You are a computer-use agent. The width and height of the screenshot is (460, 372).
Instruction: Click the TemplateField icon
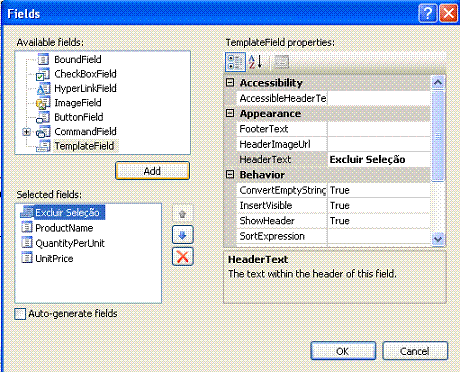click(43, 146)
